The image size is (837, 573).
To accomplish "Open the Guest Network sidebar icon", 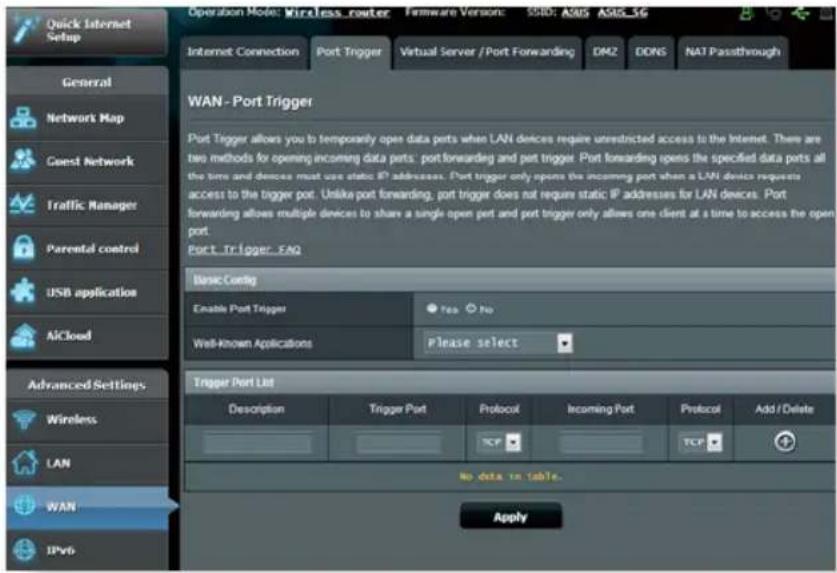I will click(x=23, y=161).
